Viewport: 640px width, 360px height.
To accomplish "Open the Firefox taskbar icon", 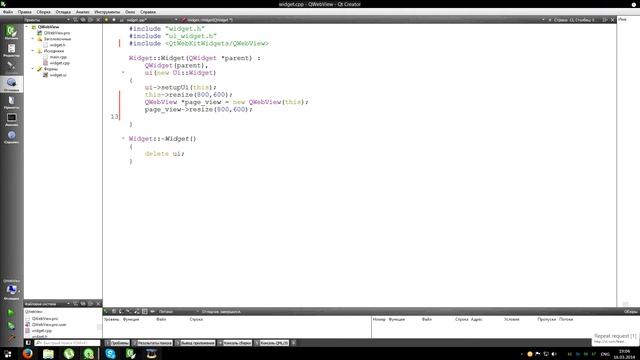I will point(28,353).
